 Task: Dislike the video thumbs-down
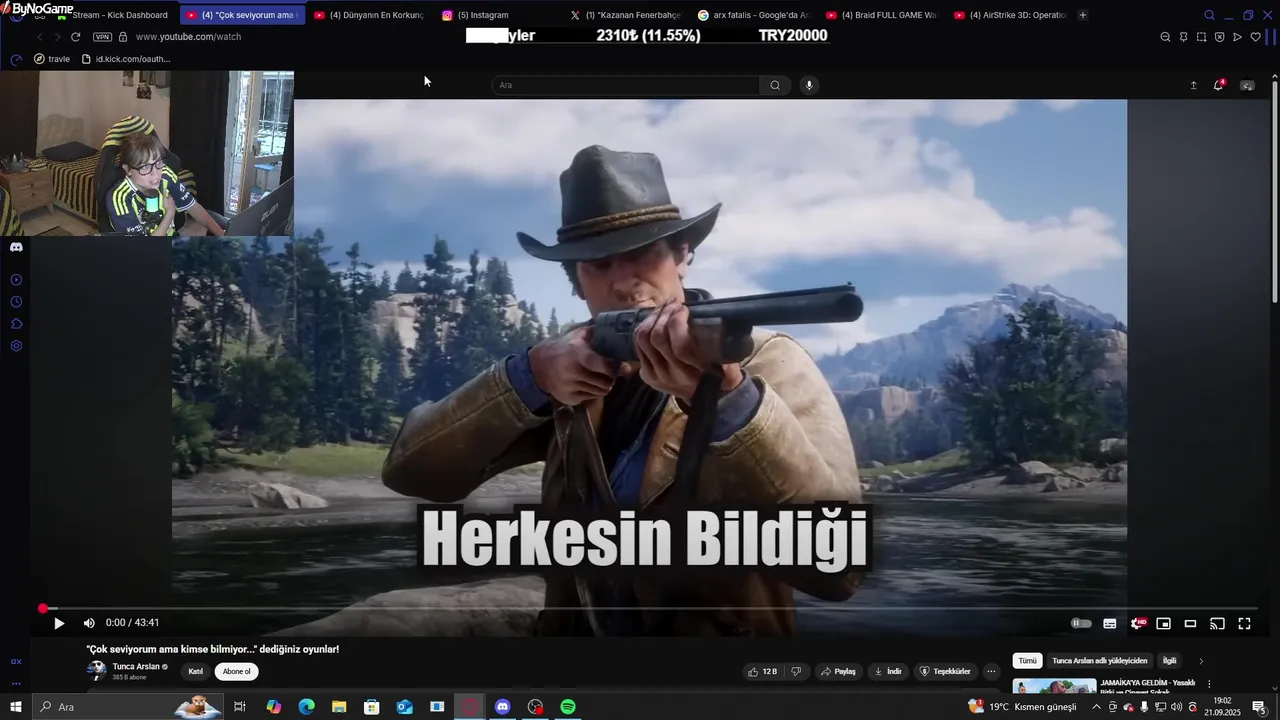tap(796, 671)
